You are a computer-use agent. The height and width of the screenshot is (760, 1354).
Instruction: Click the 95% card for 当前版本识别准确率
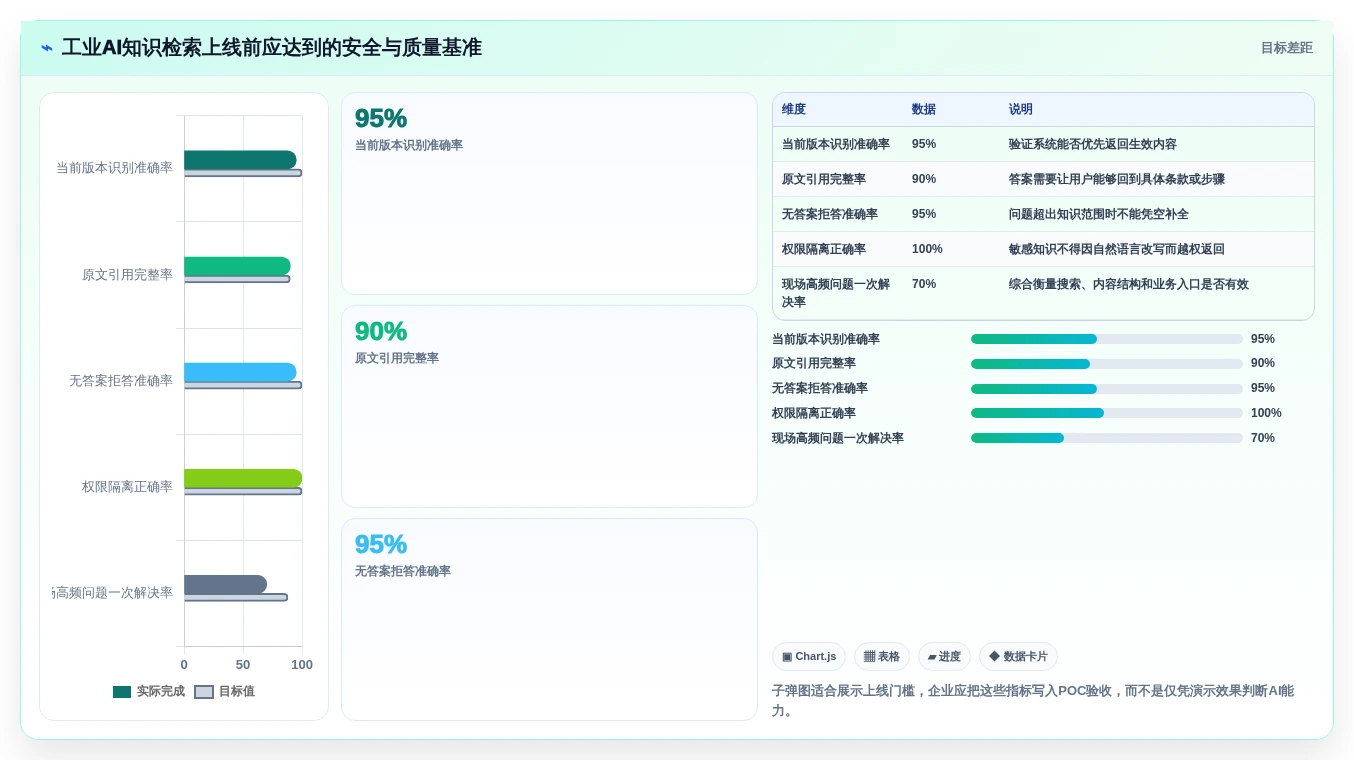click(x=549, y=194)
